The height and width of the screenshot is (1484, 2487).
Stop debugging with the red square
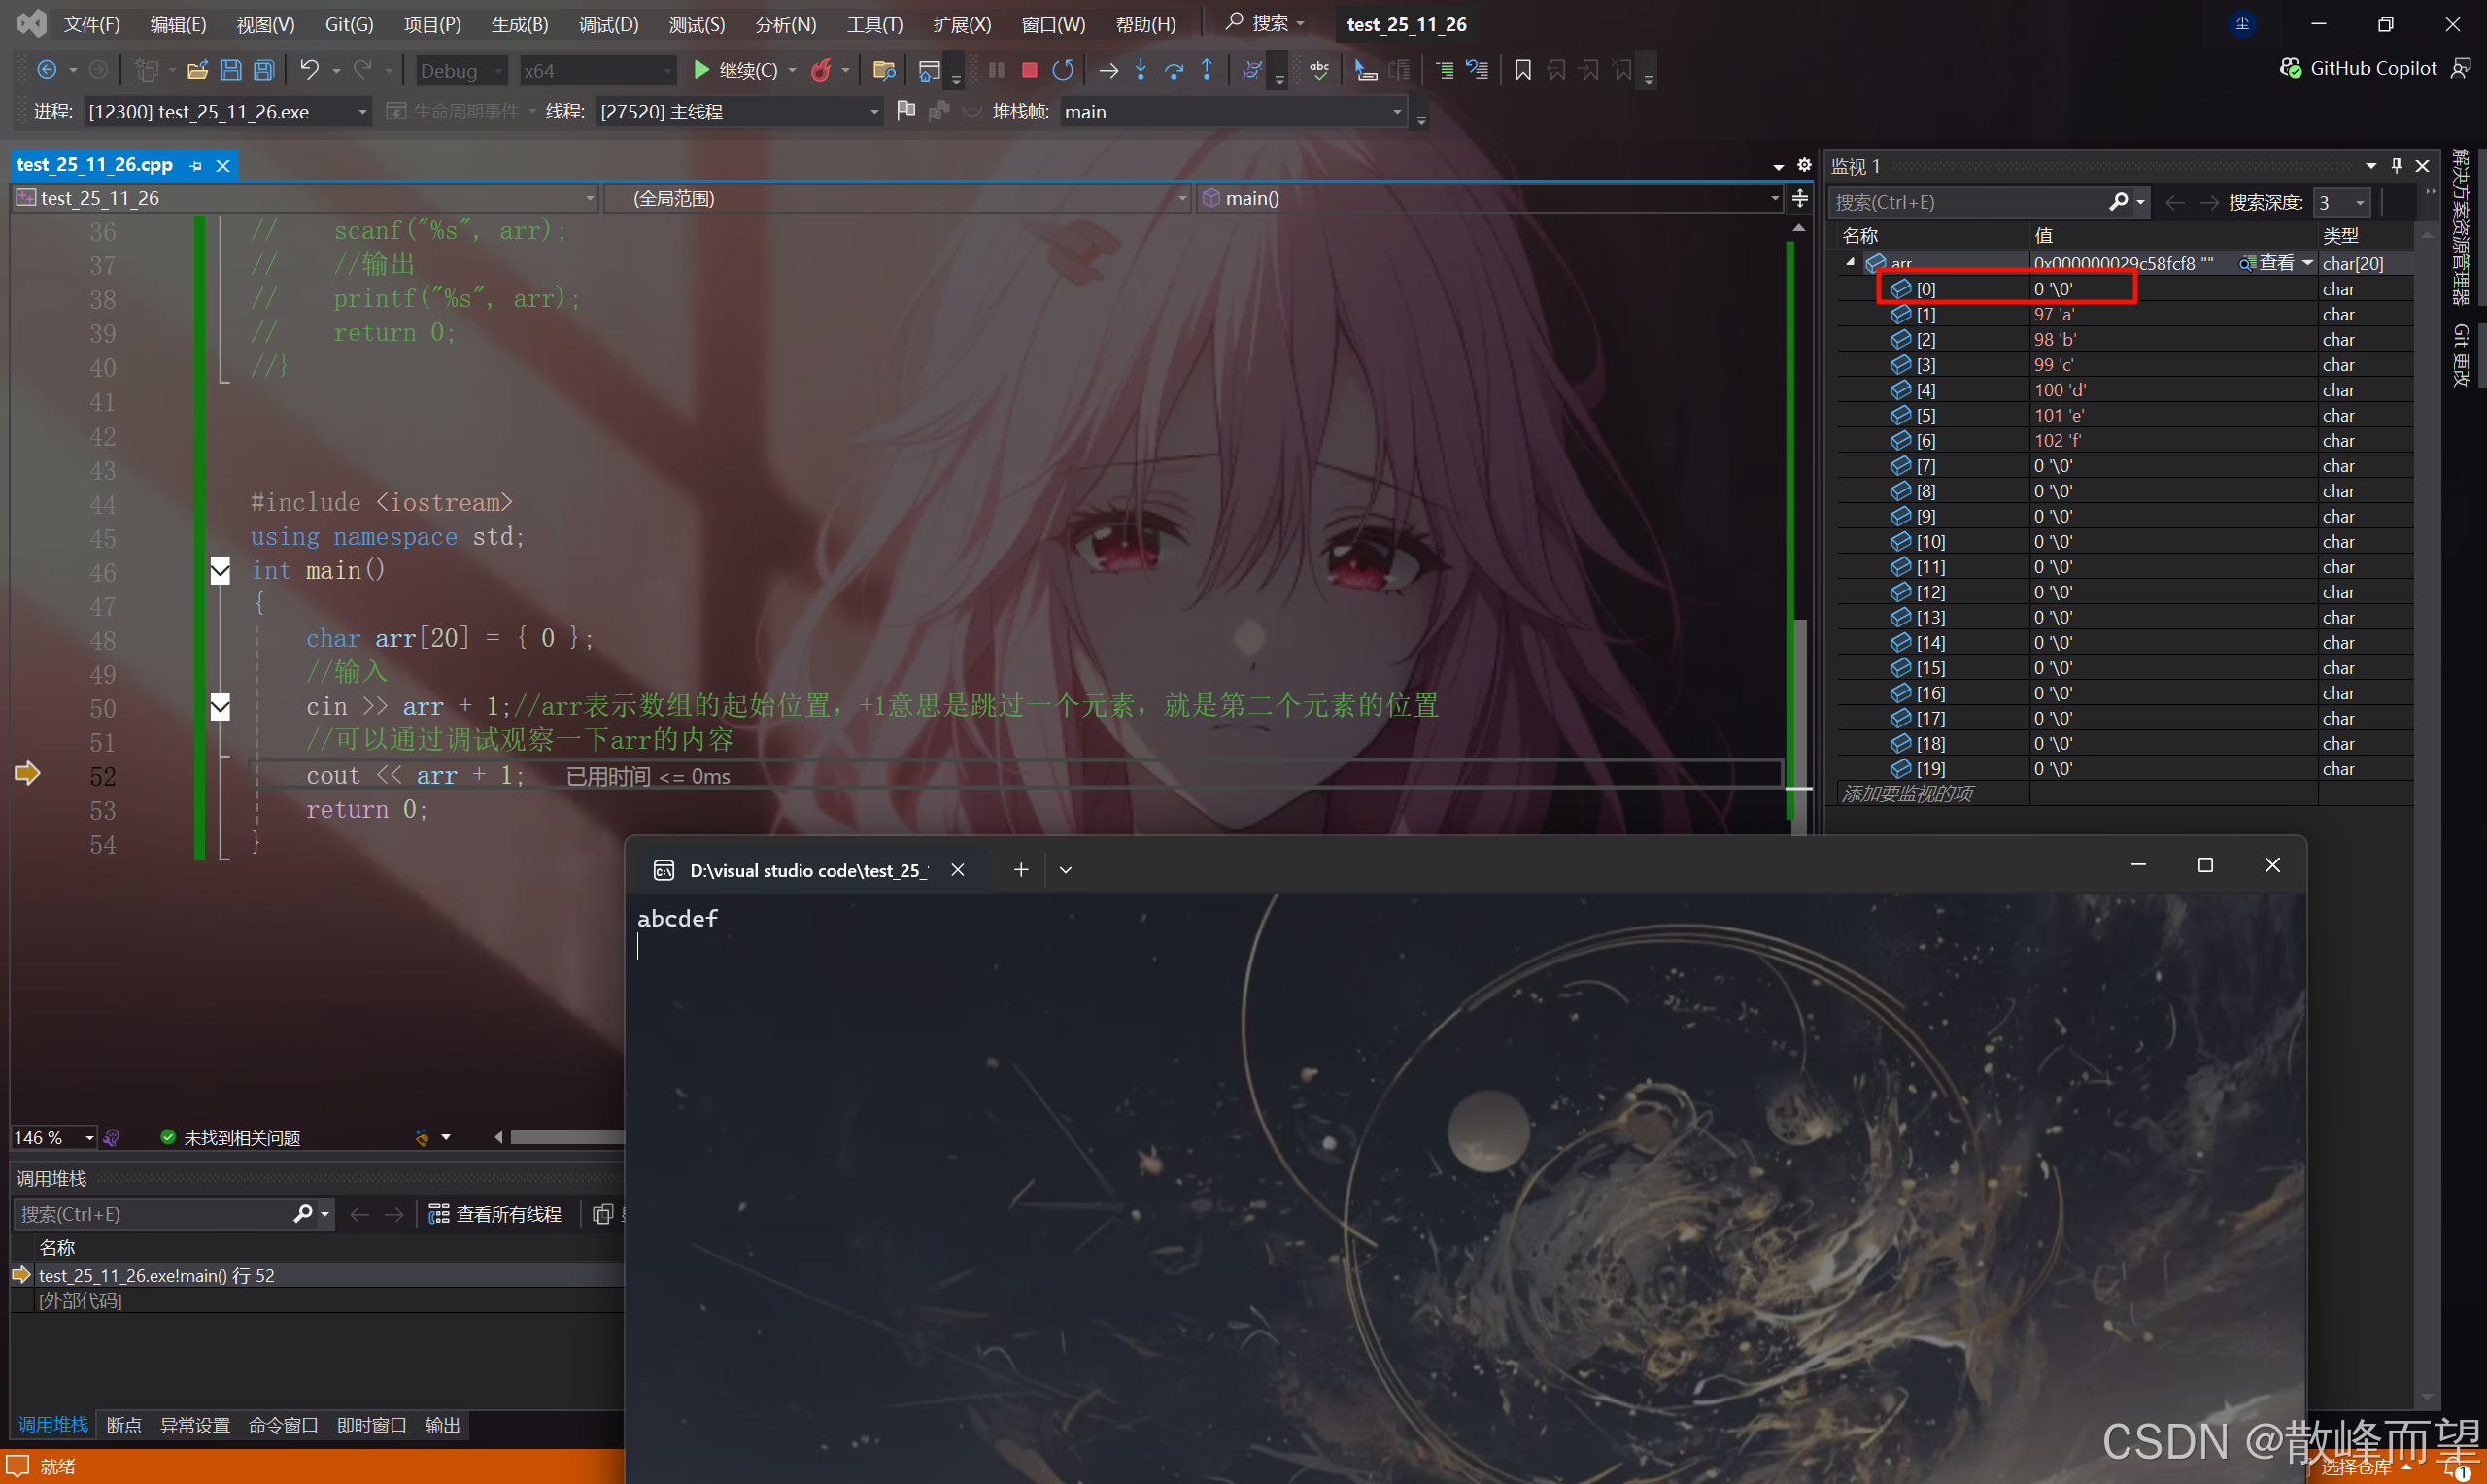(1029, 70)
